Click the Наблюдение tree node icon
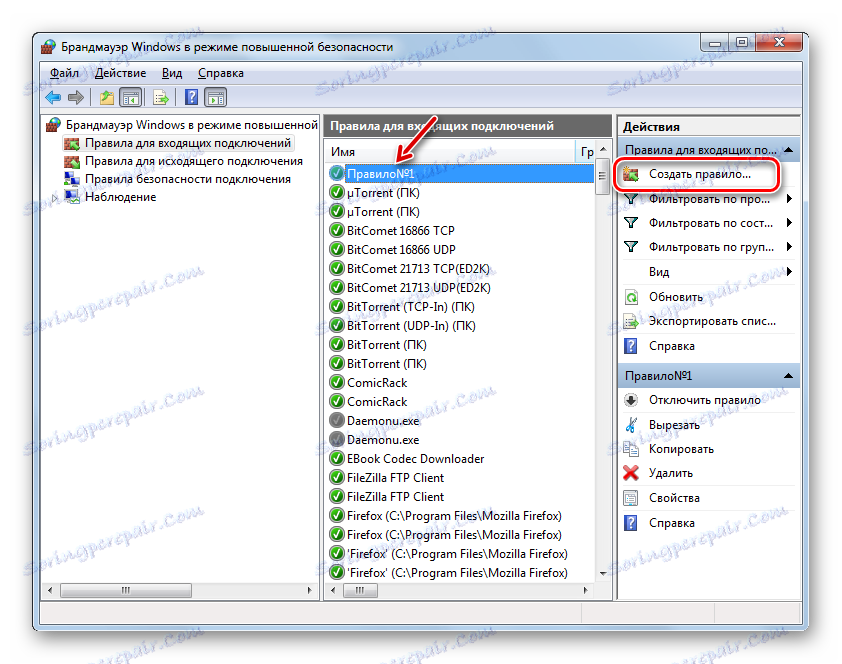 tap(72, 196)
